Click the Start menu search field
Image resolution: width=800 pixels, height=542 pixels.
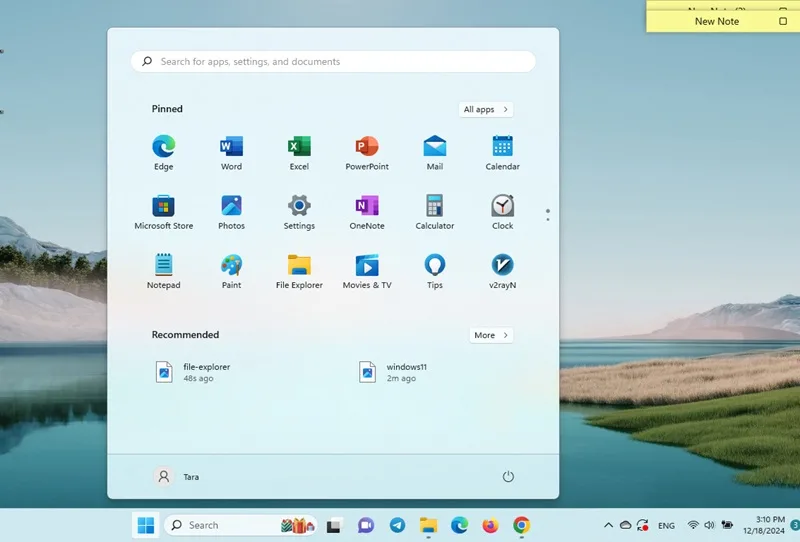coord(333,62)
